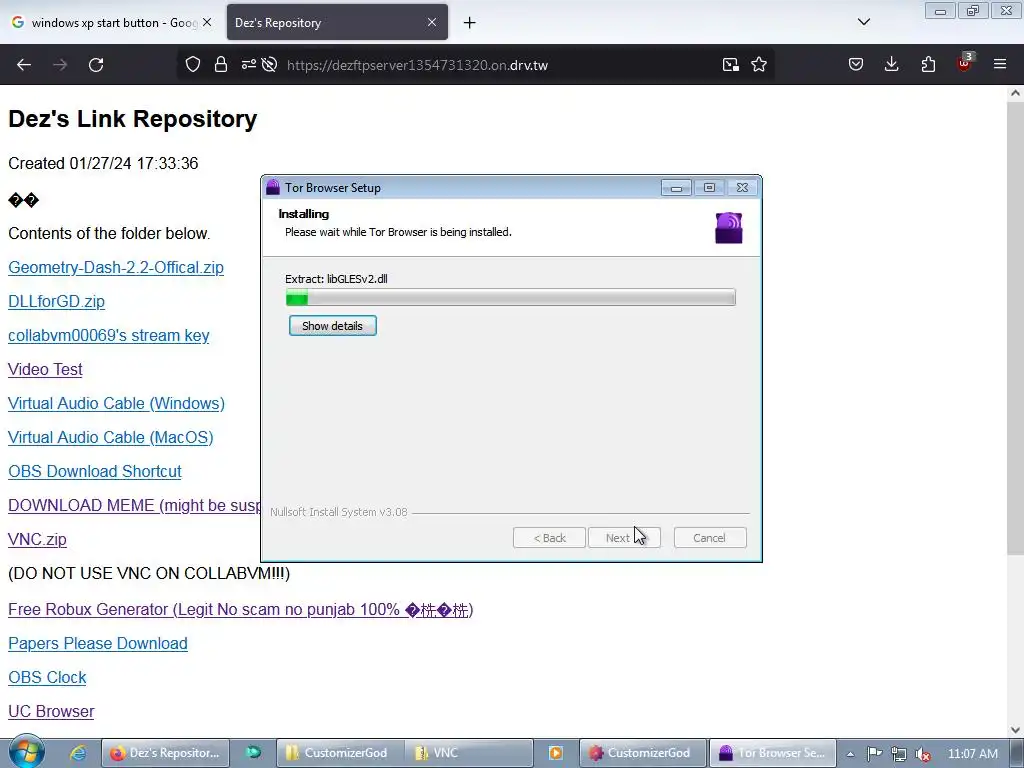Go back with the browser back arrow
Image resolution: width=1024 pixels, height=768 pixels.
[24, 65]
